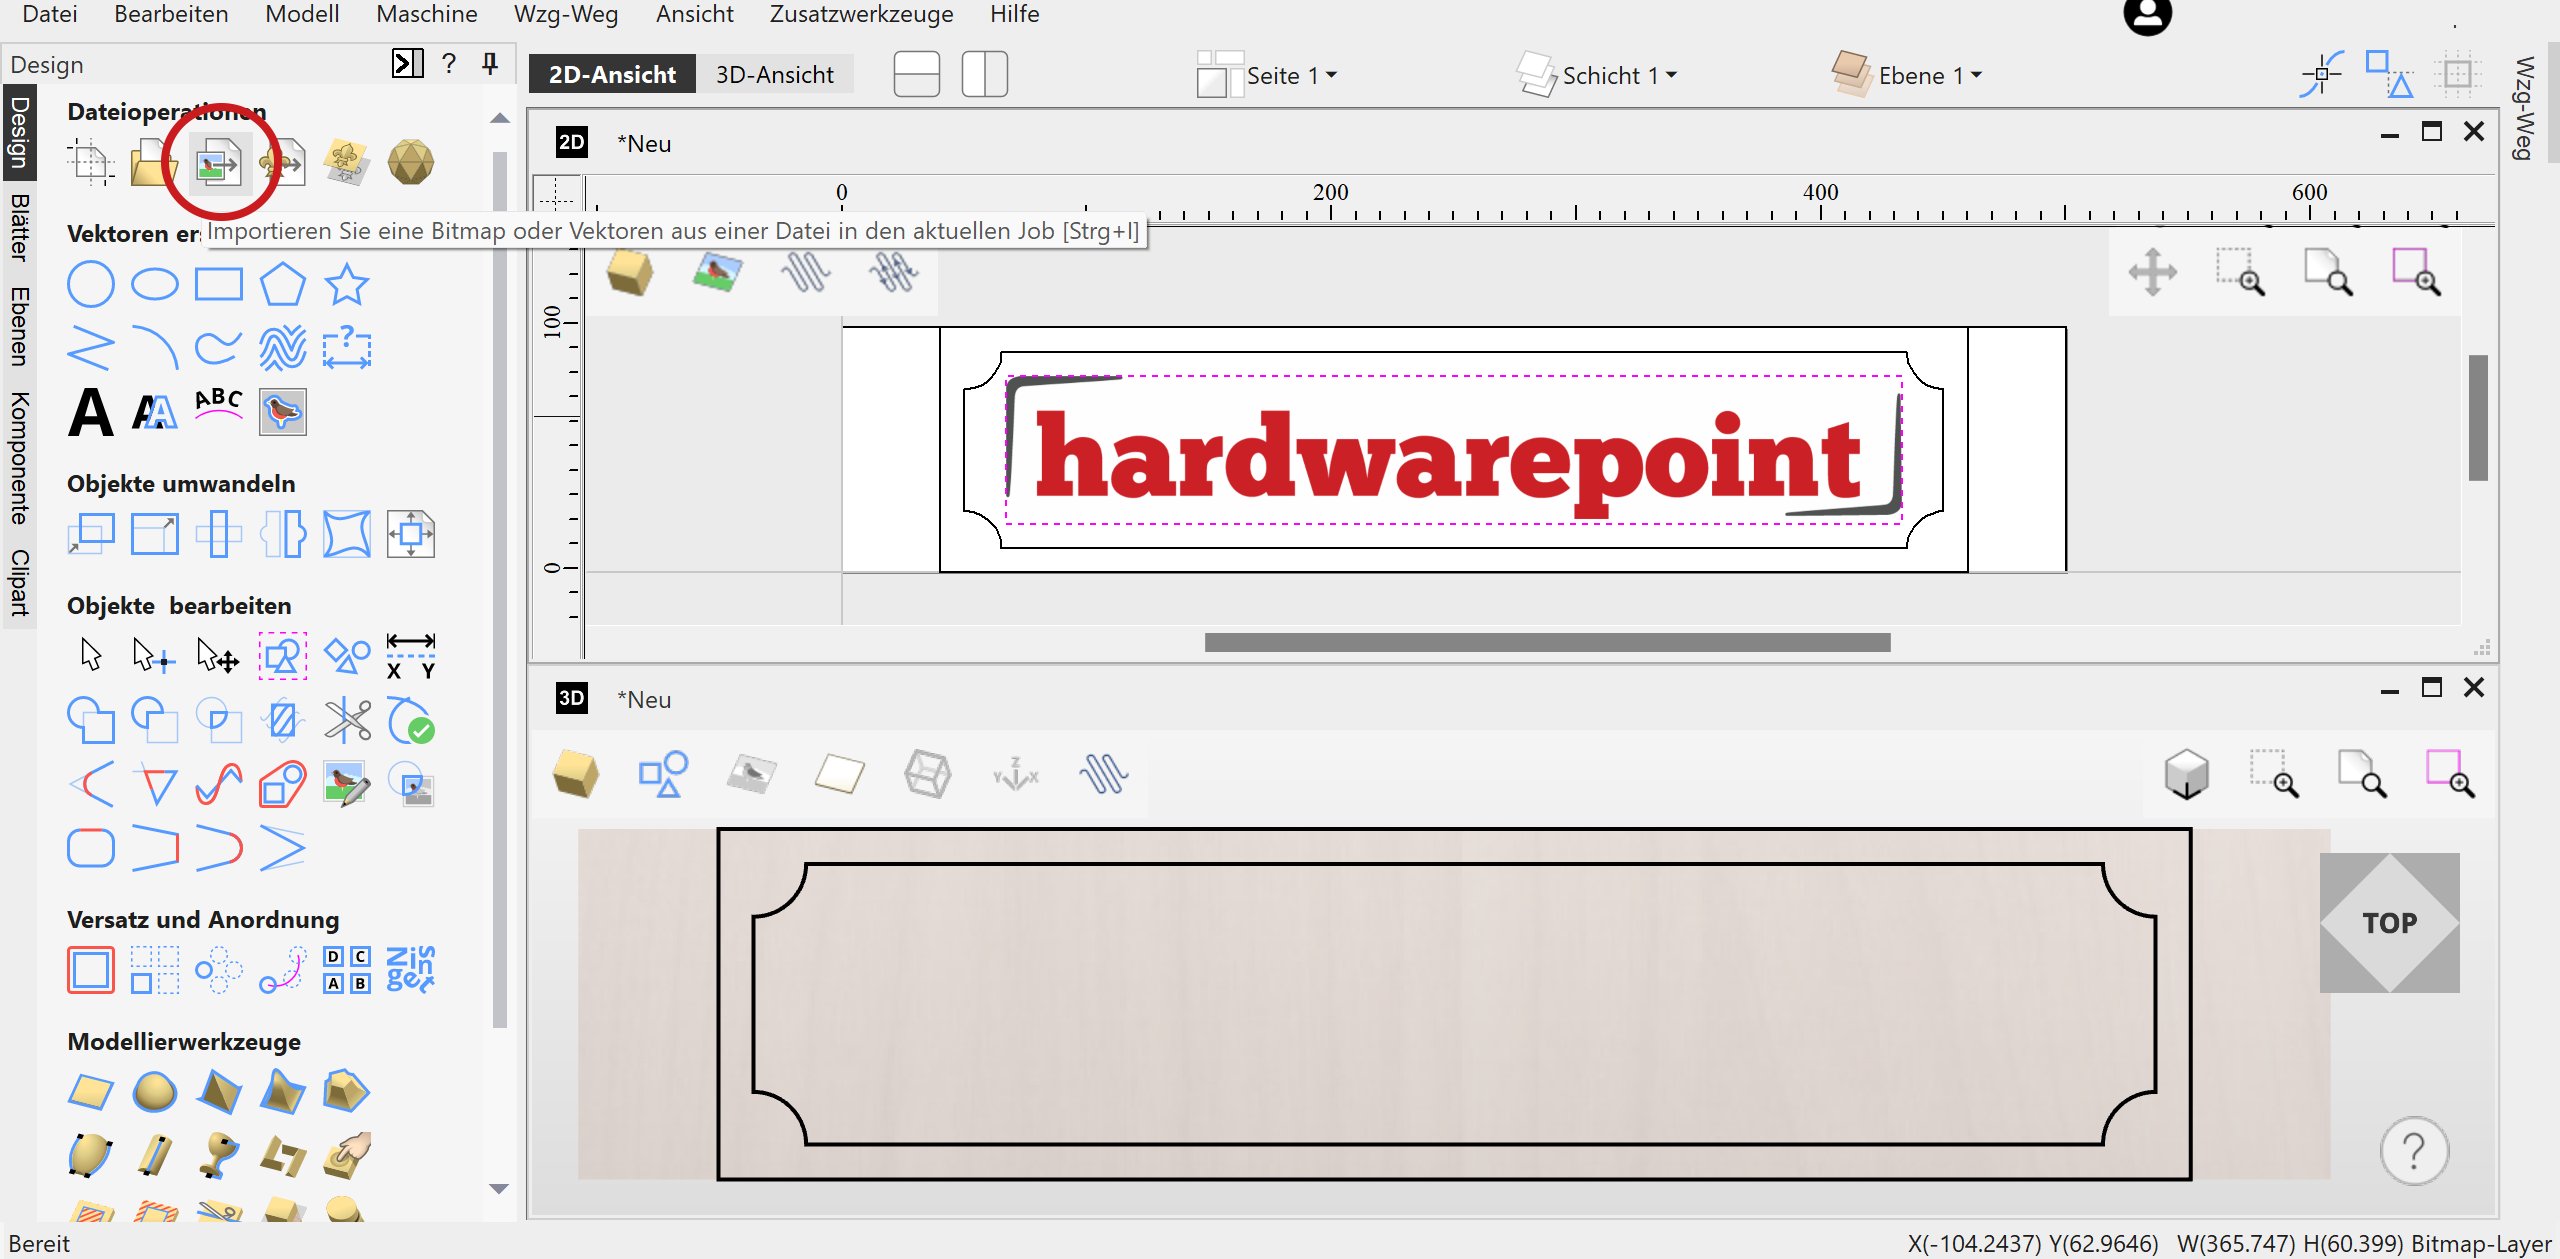Open the Datei menu
Screen dimensions: 2560x1259
click(49, 14)
